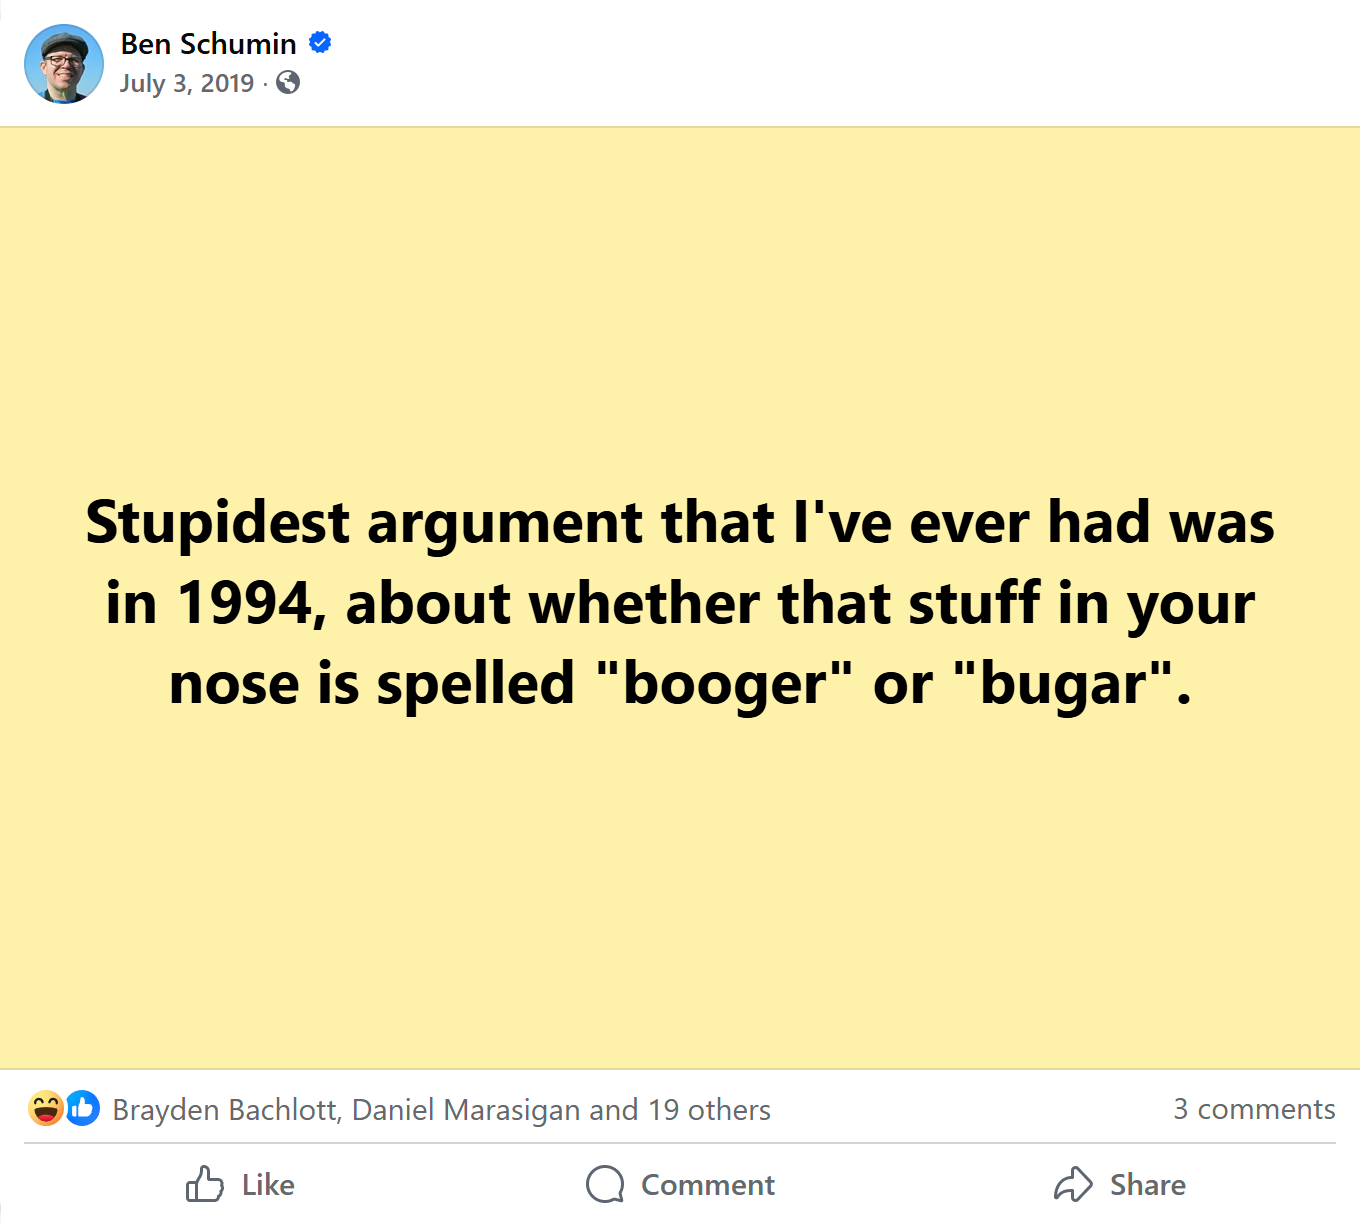Click the thumbs-up outline Like icon
This screenshot has width=1360, height=1224.
coord(205,1184)
